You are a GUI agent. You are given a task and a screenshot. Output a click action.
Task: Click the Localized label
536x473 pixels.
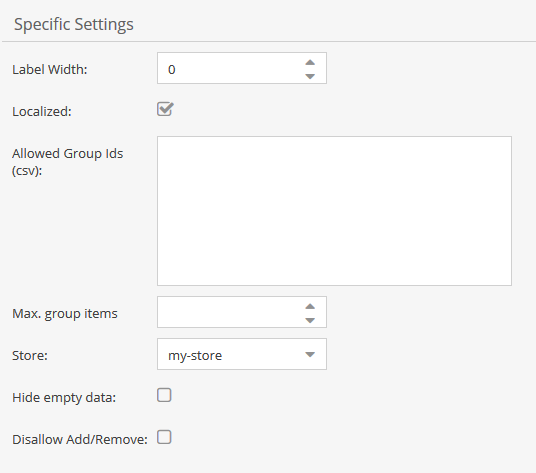42,111
